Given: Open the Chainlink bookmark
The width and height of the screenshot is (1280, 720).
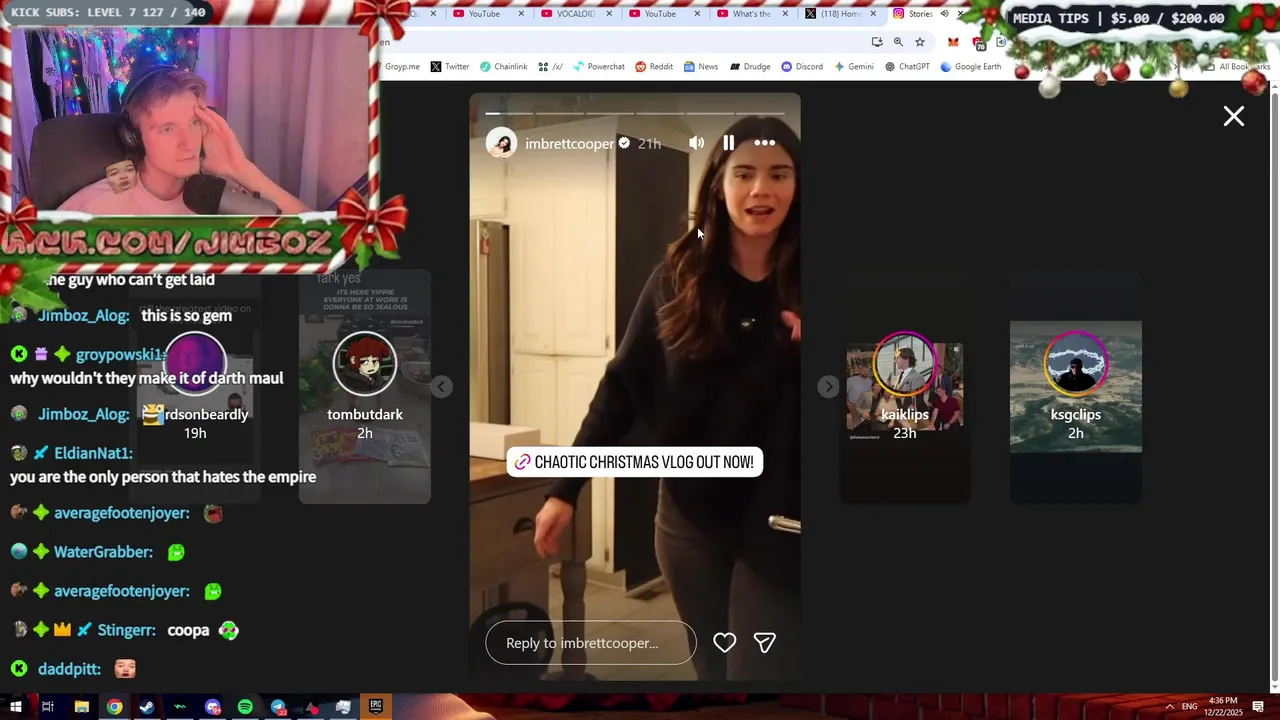Looking at the screenshot, I should click(503, 67).
